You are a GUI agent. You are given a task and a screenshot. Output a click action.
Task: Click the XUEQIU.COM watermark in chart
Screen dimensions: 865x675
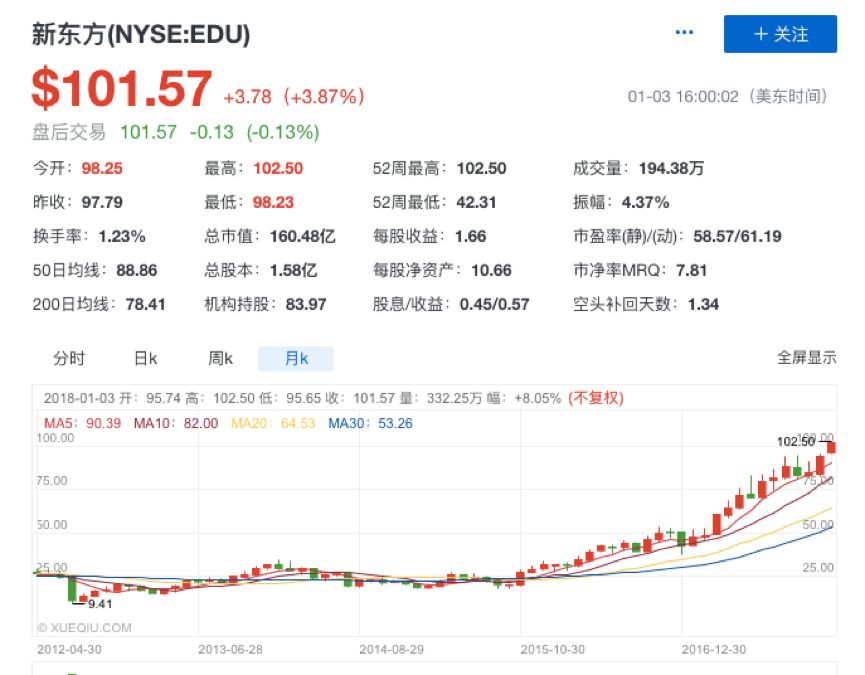click(x=84, y=628)
